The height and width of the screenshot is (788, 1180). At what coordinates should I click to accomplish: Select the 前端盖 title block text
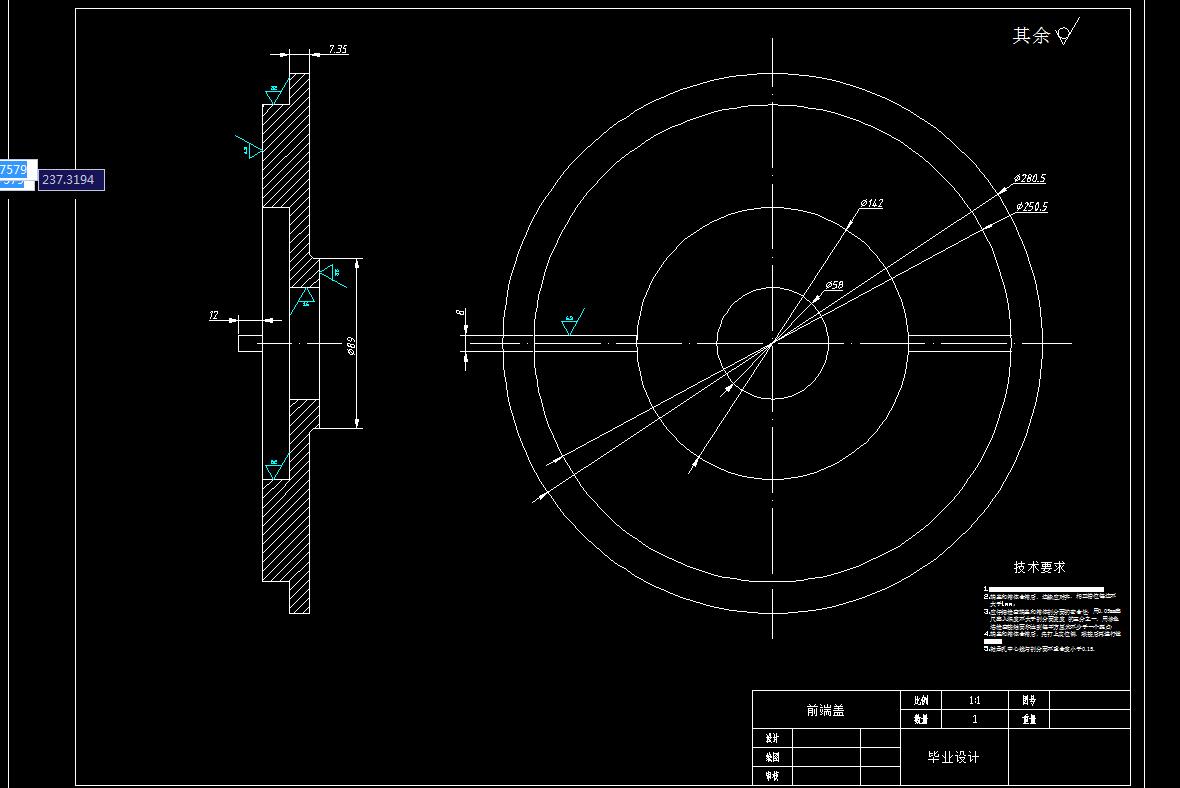tap(826, 710)
